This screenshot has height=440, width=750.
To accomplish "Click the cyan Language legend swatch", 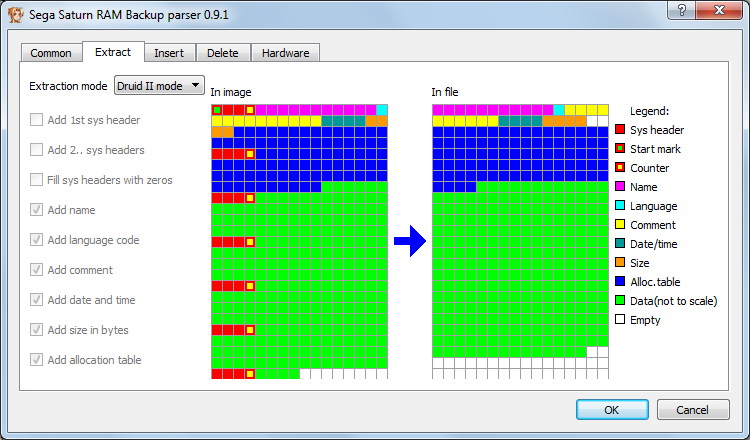I will [x=620, y=206].
